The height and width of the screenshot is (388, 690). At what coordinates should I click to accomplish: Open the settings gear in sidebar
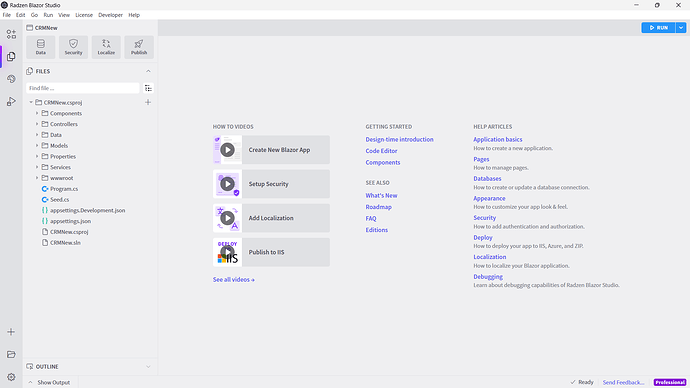pos(11,377)
